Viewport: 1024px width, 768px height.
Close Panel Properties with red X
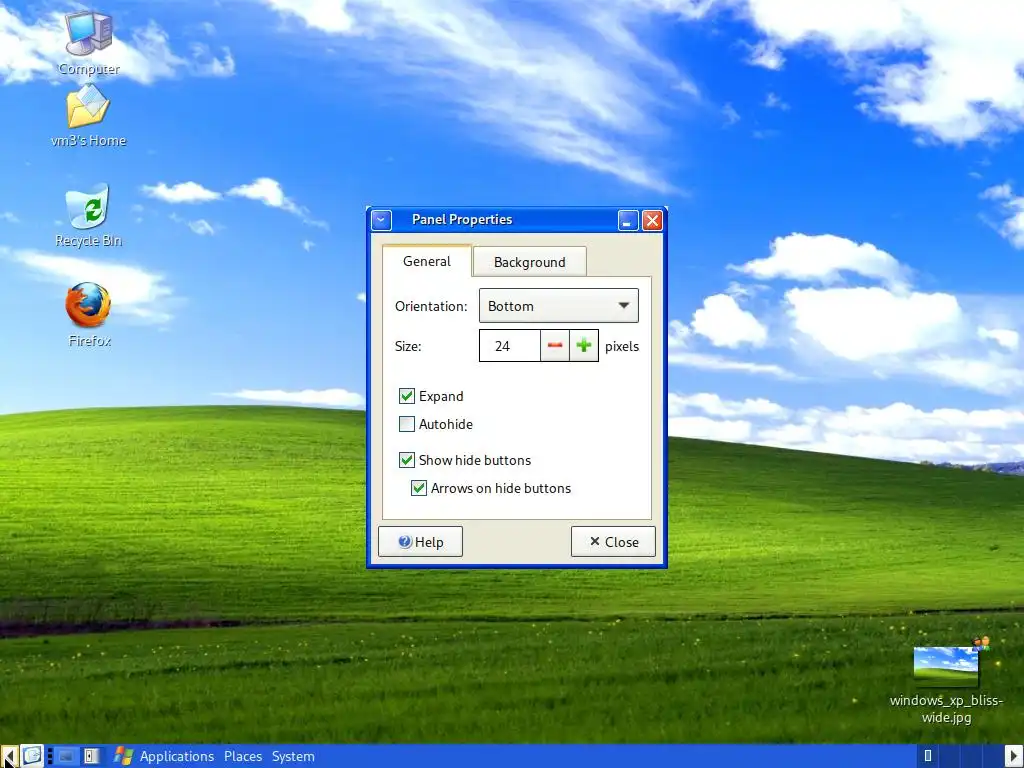point(652,220)
